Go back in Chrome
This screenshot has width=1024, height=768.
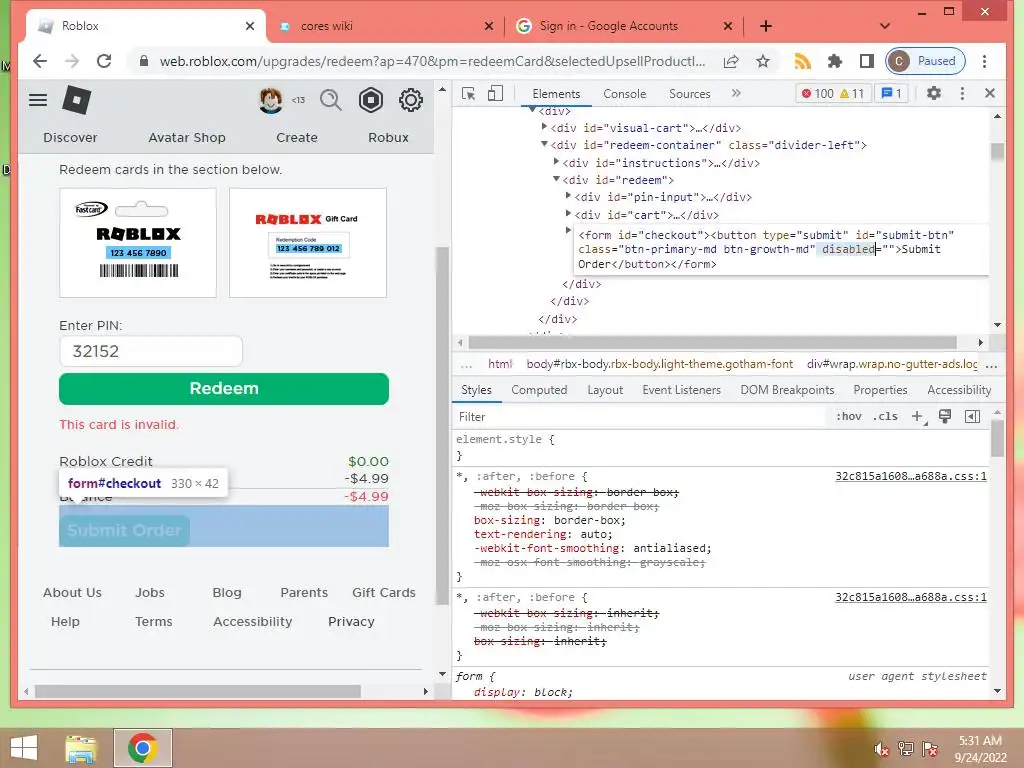point(40,61)
